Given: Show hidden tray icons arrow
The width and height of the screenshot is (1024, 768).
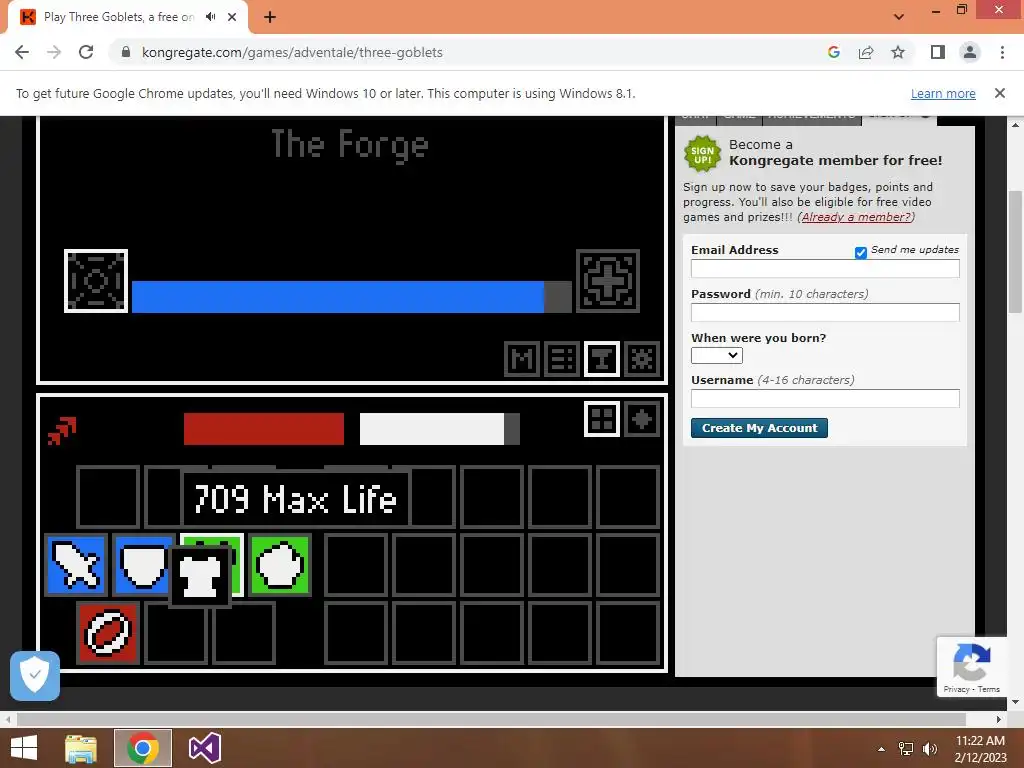Looking at the screenshot, I should [882, 748].
